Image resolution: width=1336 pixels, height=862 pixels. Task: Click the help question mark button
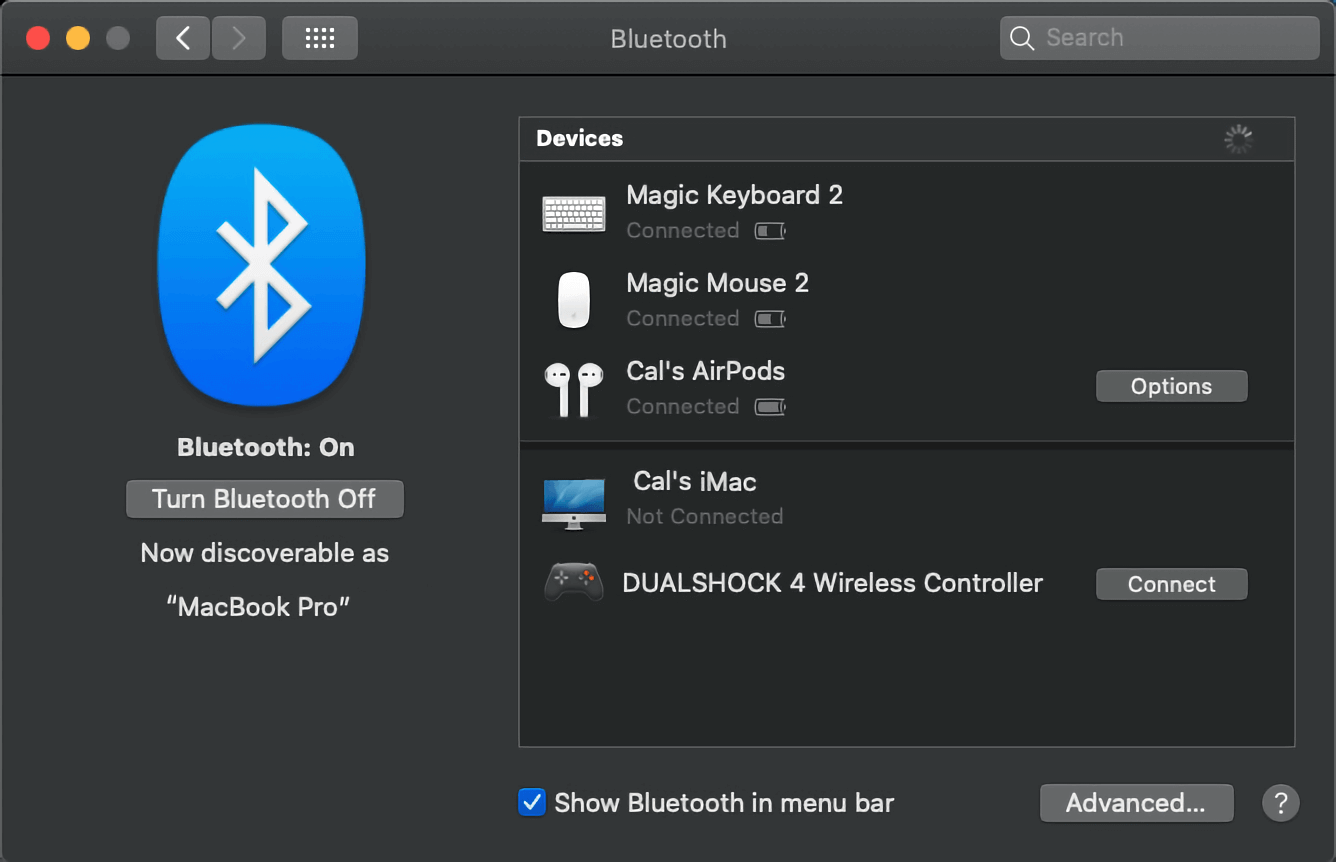1280,802
